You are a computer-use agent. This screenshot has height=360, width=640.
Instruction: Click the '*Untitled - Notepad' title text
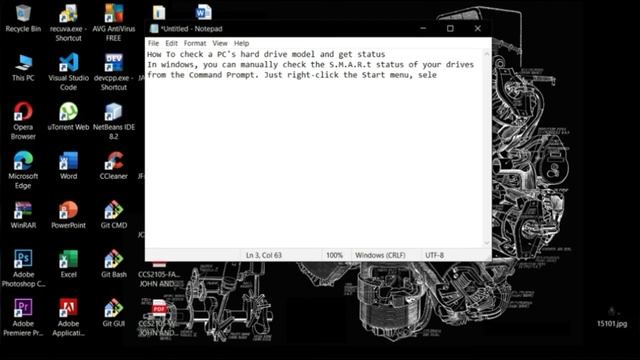191,29
